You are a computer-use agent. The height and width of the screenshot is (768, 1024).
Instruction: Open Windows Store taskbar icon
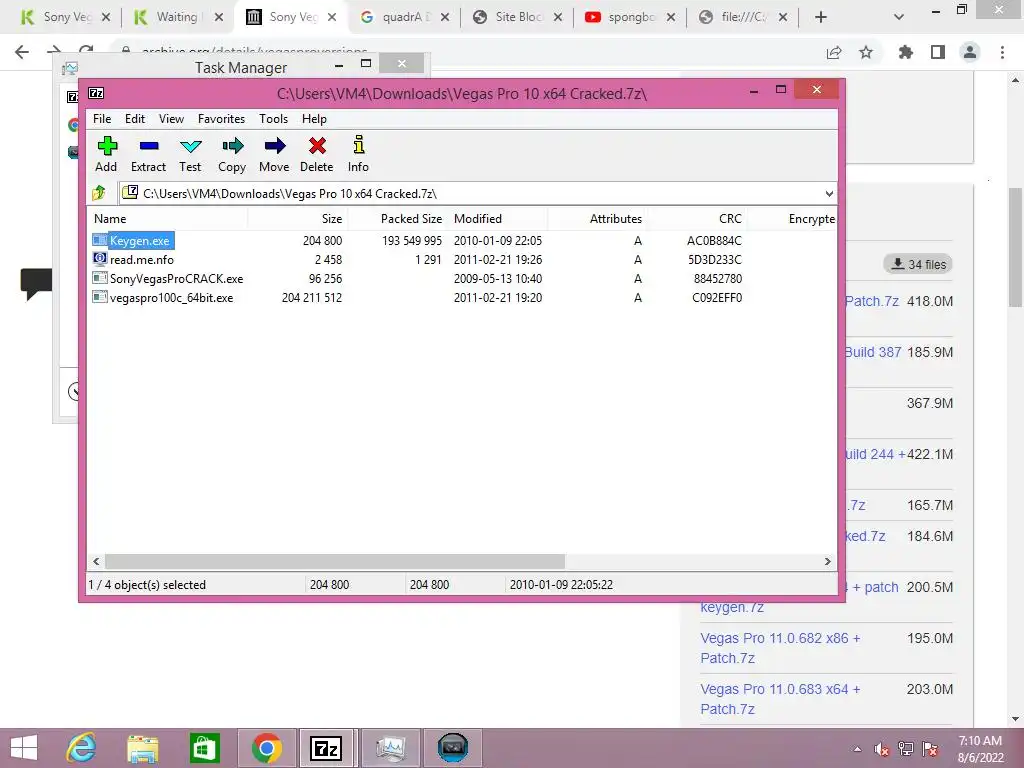click(204, 748)
